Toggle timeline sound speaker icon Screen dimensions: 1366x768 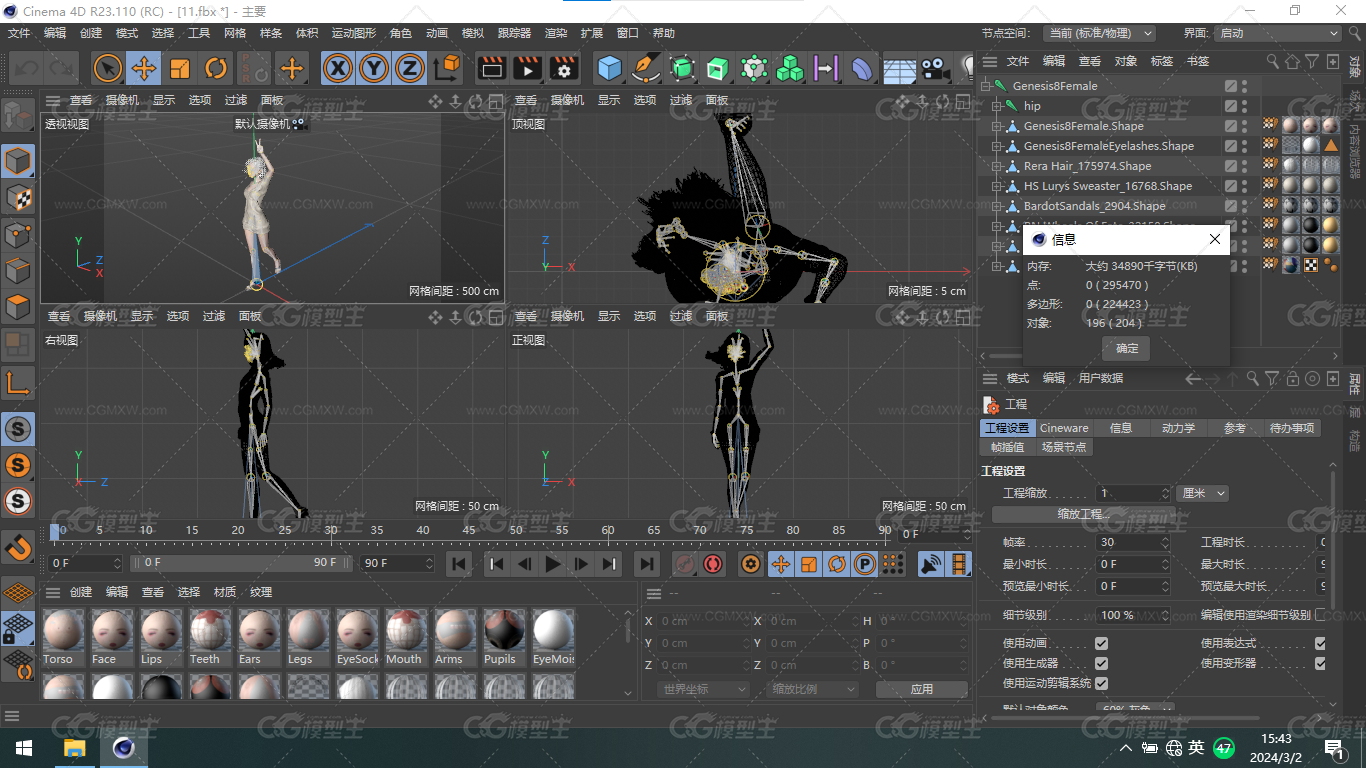(931, 564)
